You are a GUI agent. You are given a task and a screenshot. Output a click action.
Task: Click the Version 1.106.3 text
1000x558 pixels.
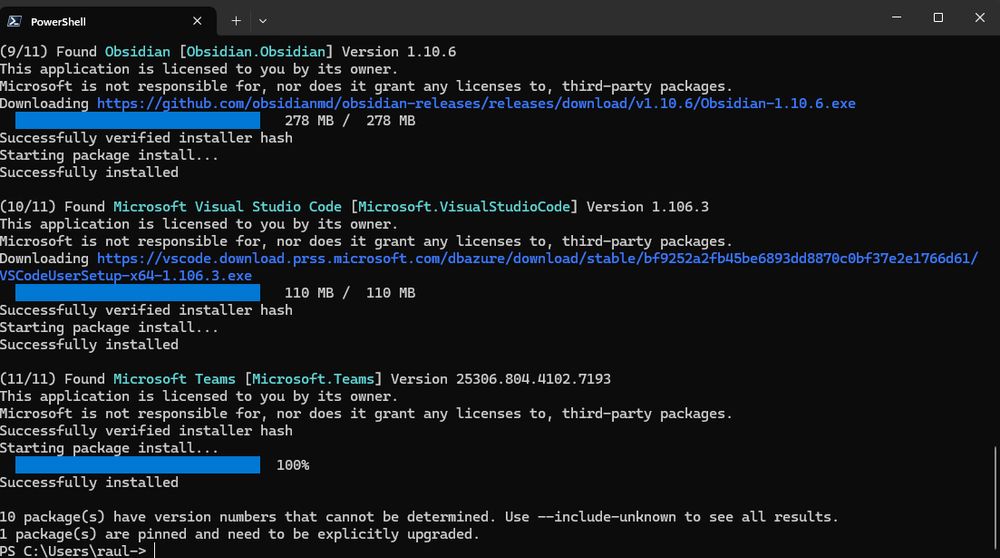[647, 207]
